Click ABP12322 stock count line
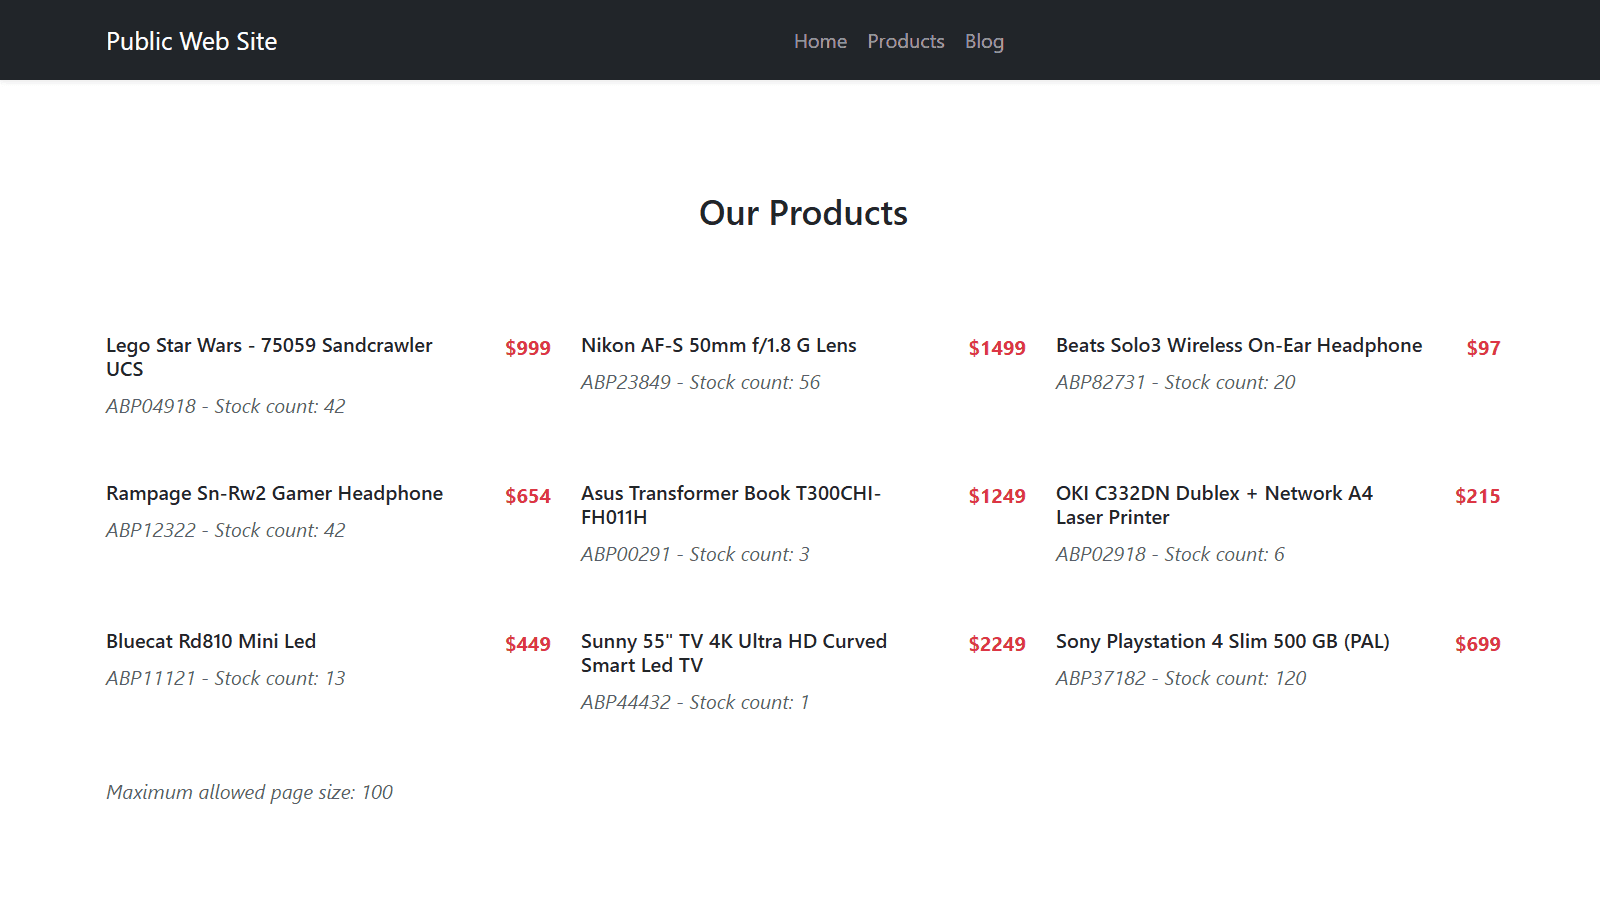1600x900 pixels. [x=226, y=530]
